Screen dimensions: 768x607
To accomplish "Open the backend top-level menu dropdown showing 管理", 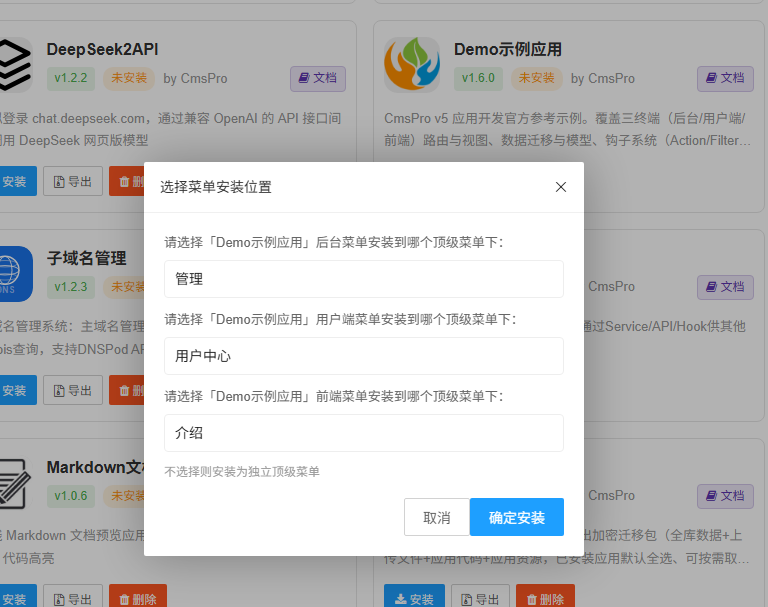I will pos(363,279).
